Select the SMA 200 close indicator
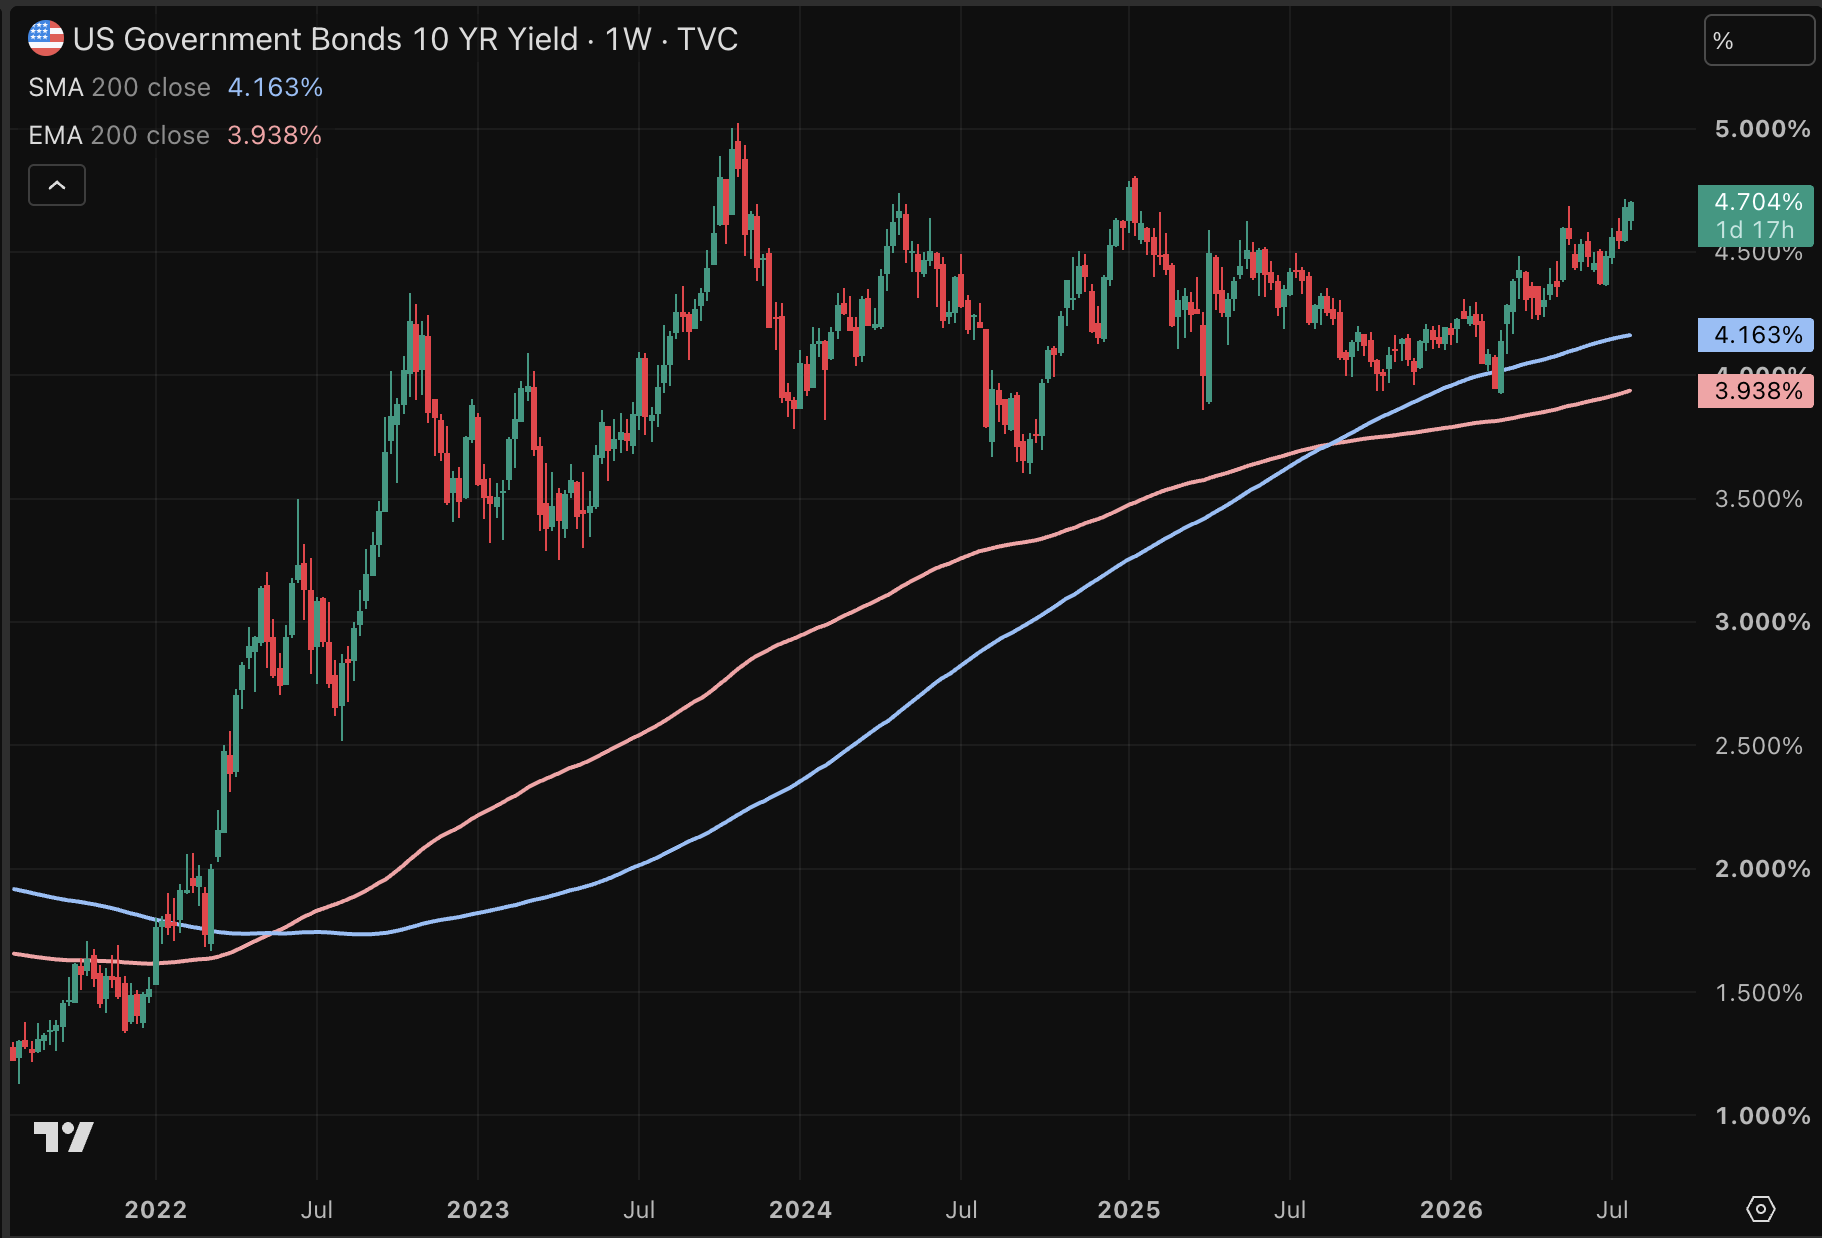Viewport: 1822px width, 1238px height. point(119,88)
